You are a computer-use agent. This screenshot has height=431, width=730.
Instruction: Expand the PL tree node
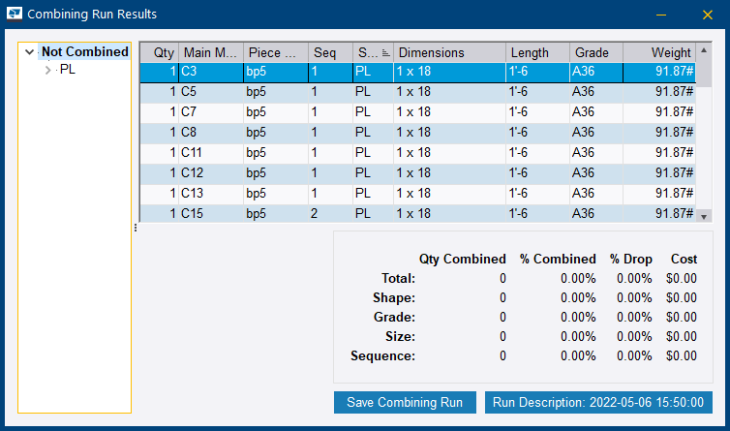pyautogui.click(x=47, y=70)
